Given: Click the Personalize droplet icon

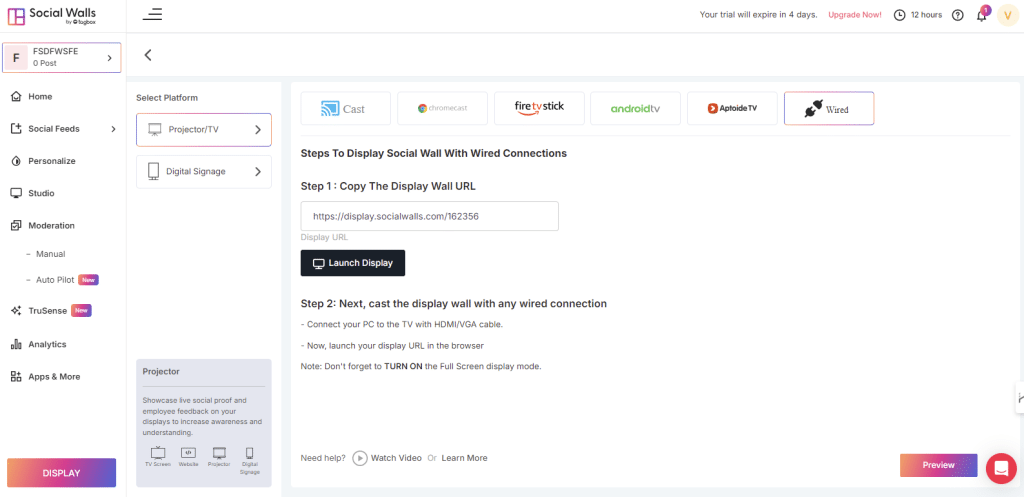Looking at the screenshot, I should (x=16, y=161).
